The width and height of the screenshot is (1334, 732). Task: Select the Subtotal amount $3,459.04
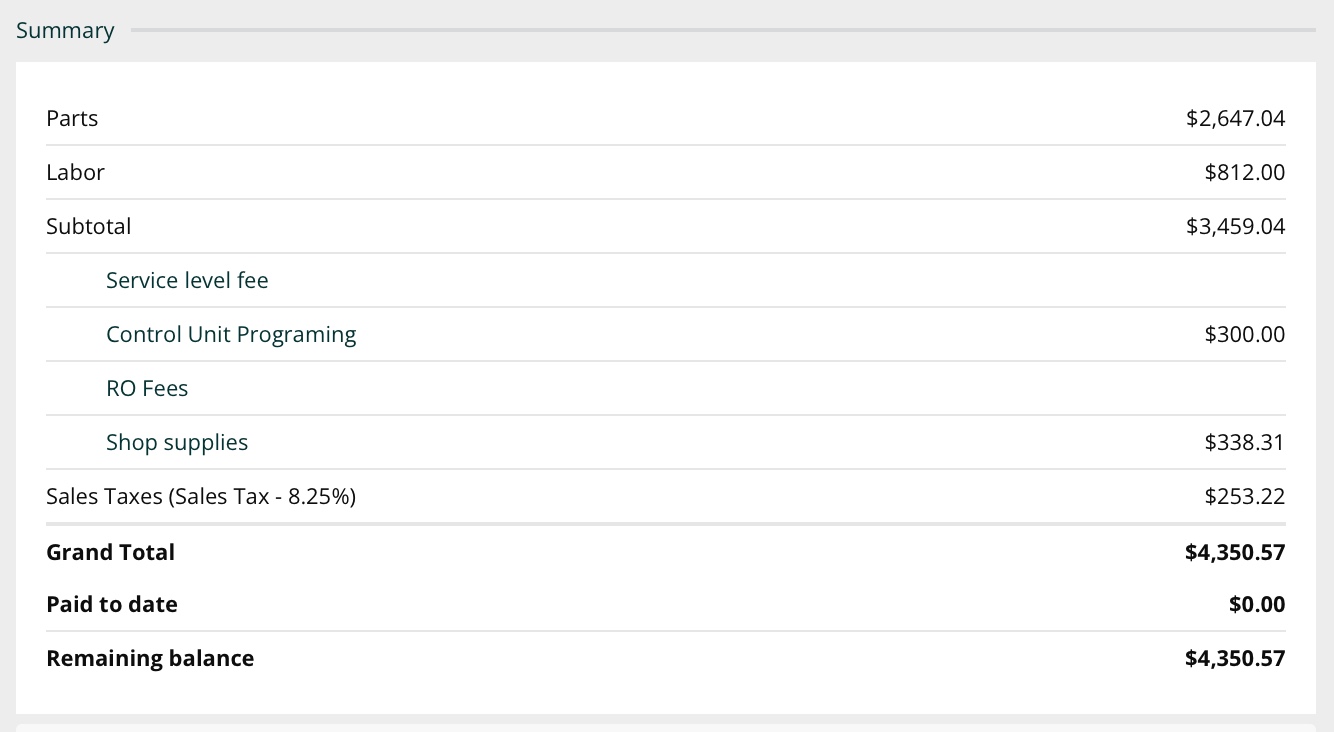pos(1235,227)
